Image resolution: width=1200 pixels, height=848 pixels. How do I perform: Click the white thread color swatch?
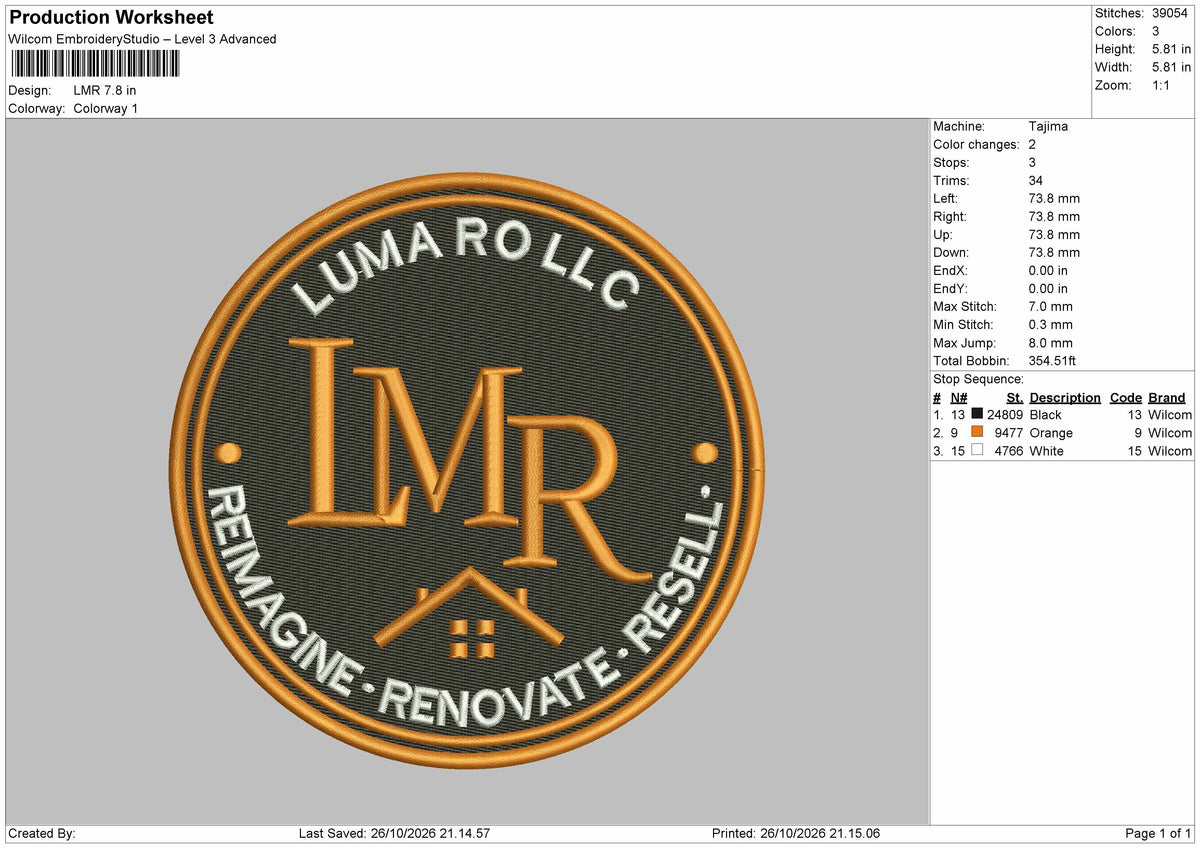pyautogui.click(x=977, y=450)
